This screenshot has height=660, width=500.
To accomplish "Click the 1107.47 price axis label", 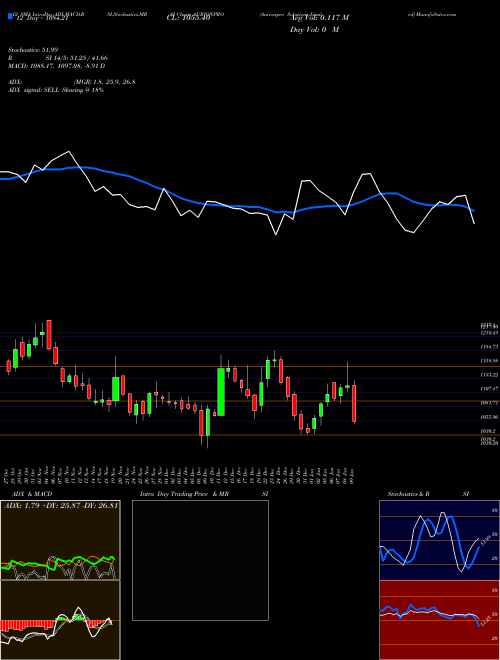I will [x=489, y=389].
